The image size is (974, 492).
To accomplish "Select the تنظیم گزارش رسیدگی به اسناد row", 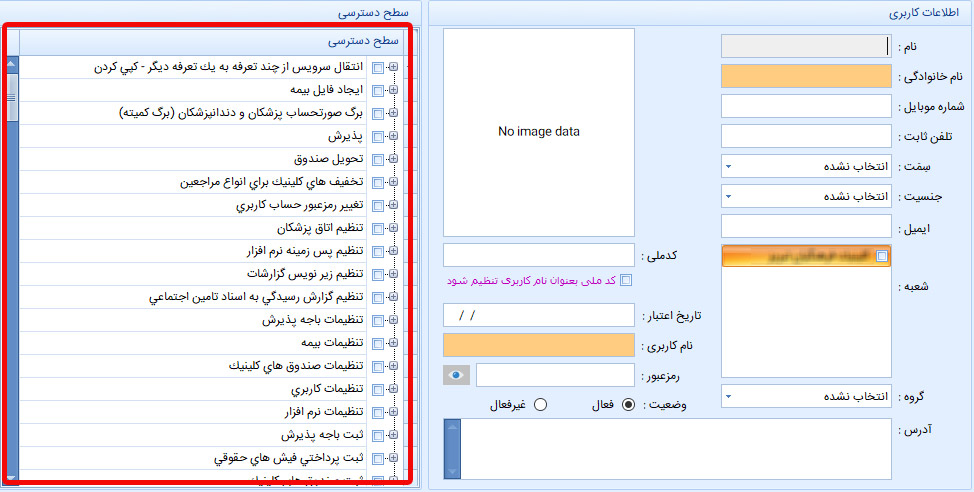I will tap(194, 298).
